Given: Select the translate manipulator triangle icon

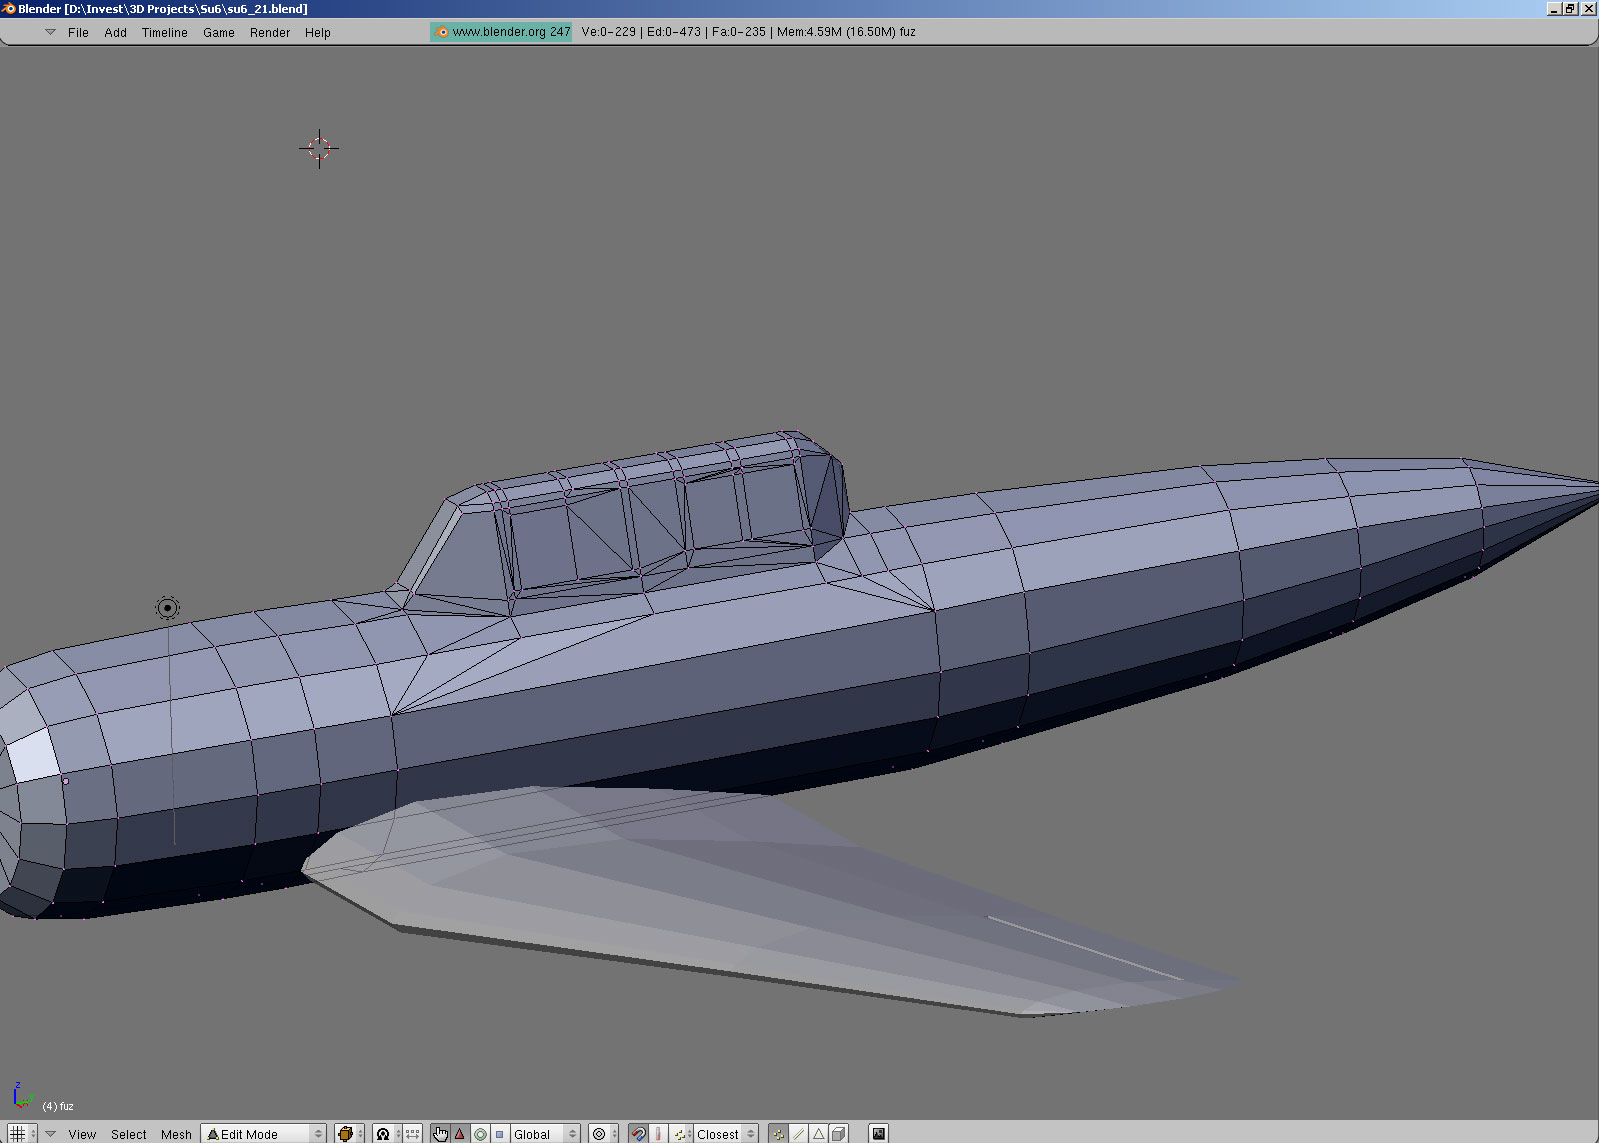Looking at the screenshot, I should click(x=460, y=1134).
